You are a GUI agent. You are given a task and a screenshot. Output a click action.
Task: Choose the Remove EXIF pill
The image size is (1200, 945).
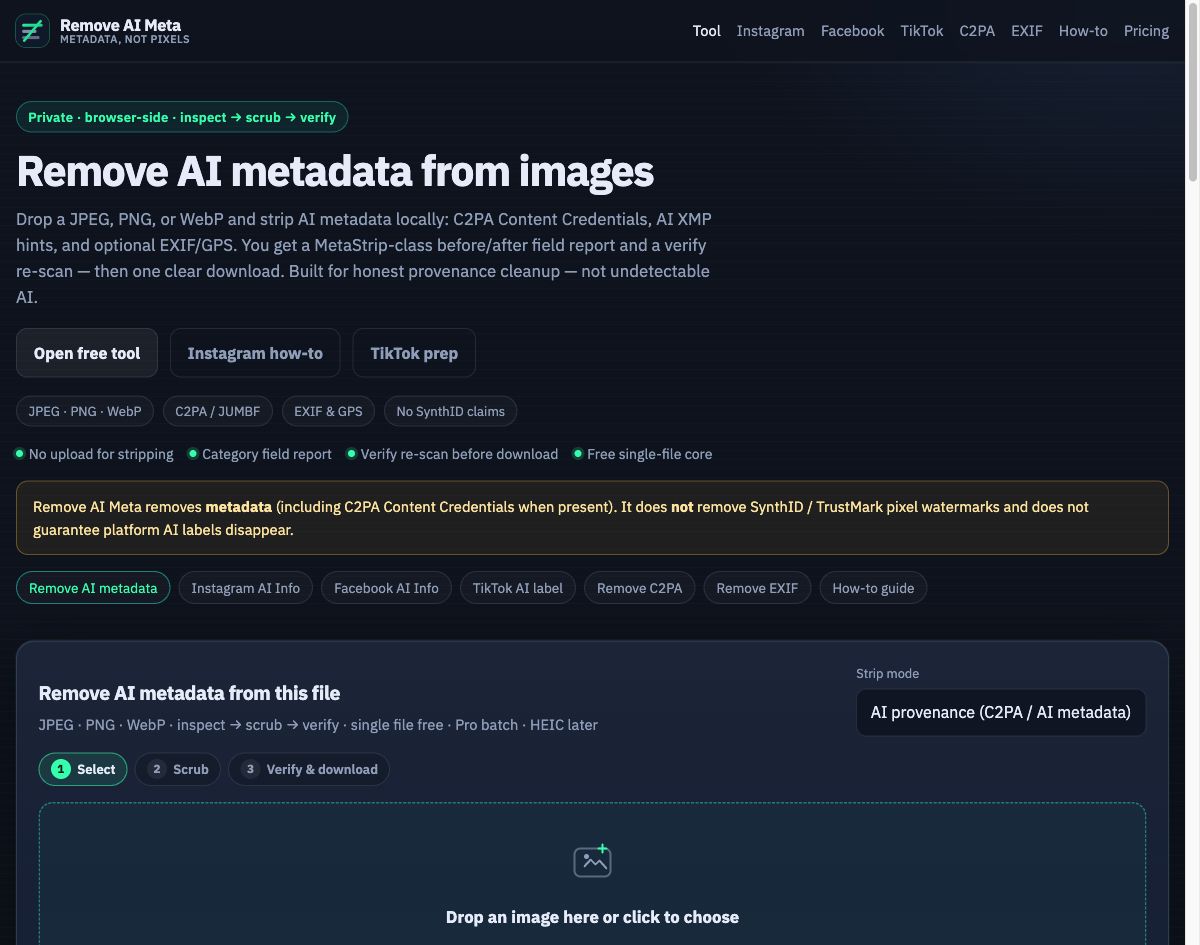[x=757, y=588]
